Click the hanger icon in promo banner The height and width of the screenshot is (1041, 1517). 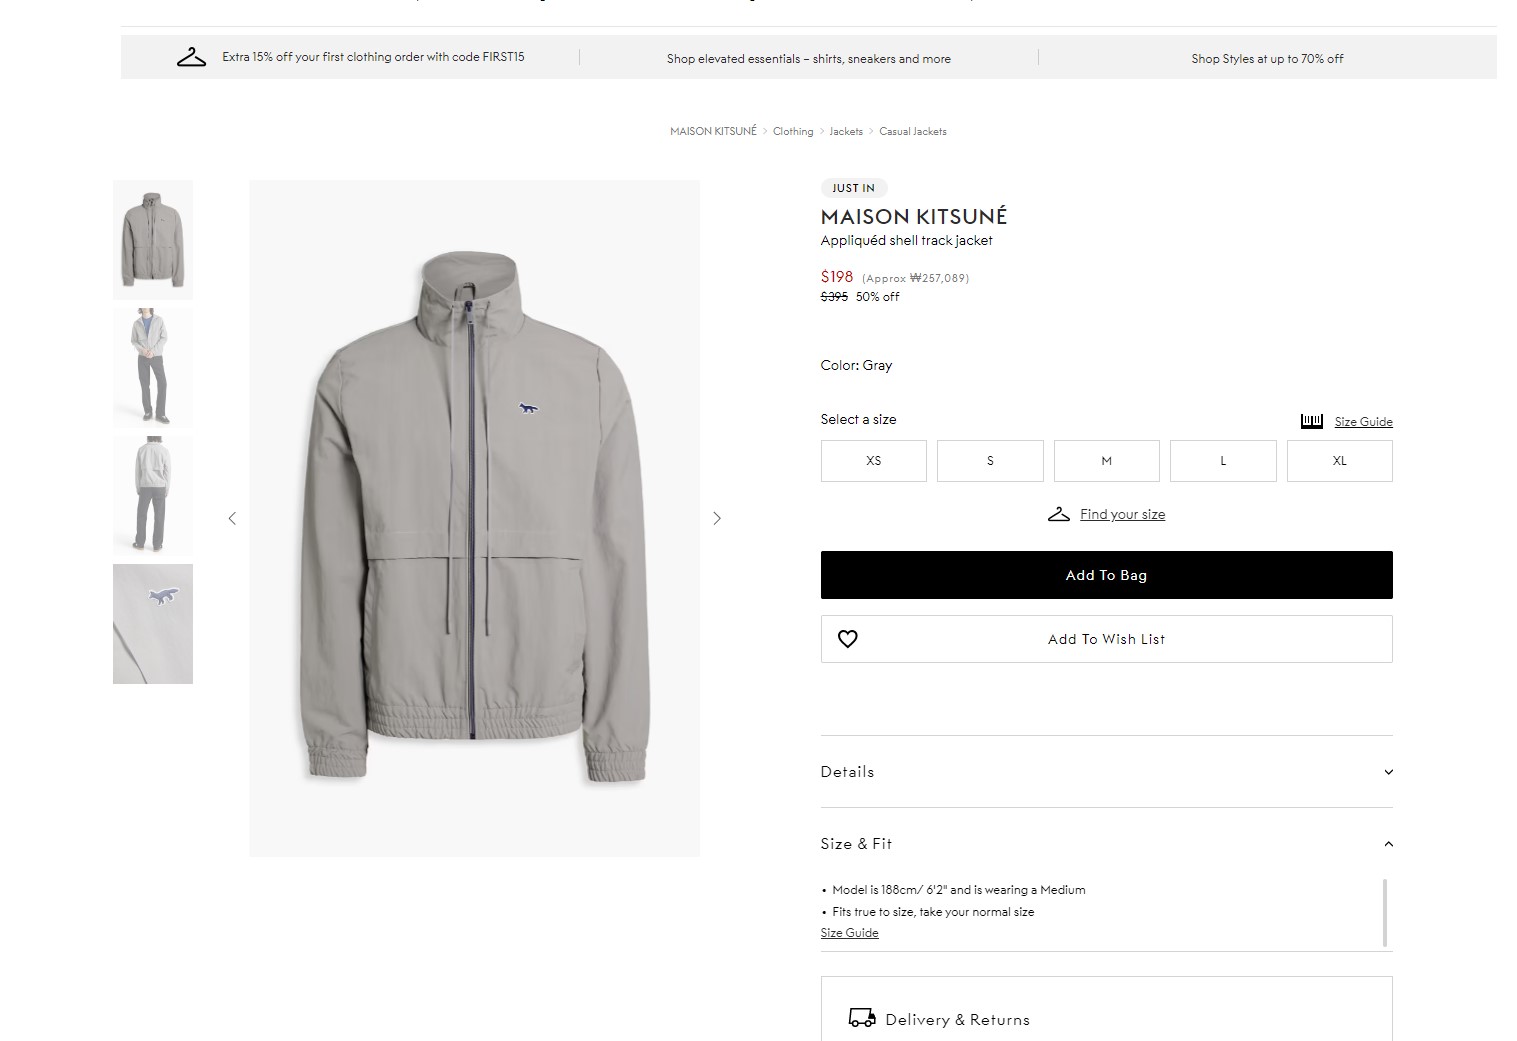coord(191,57)
